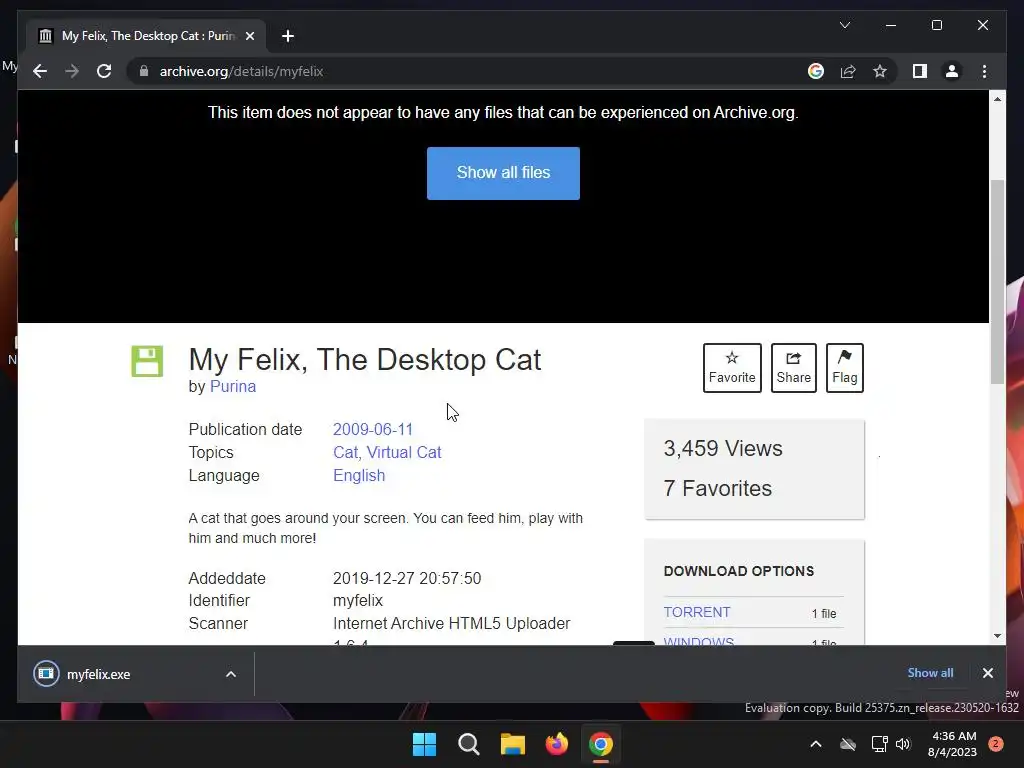
Task: Flag this item with the Flag button
Action: (x=844, y=368)
